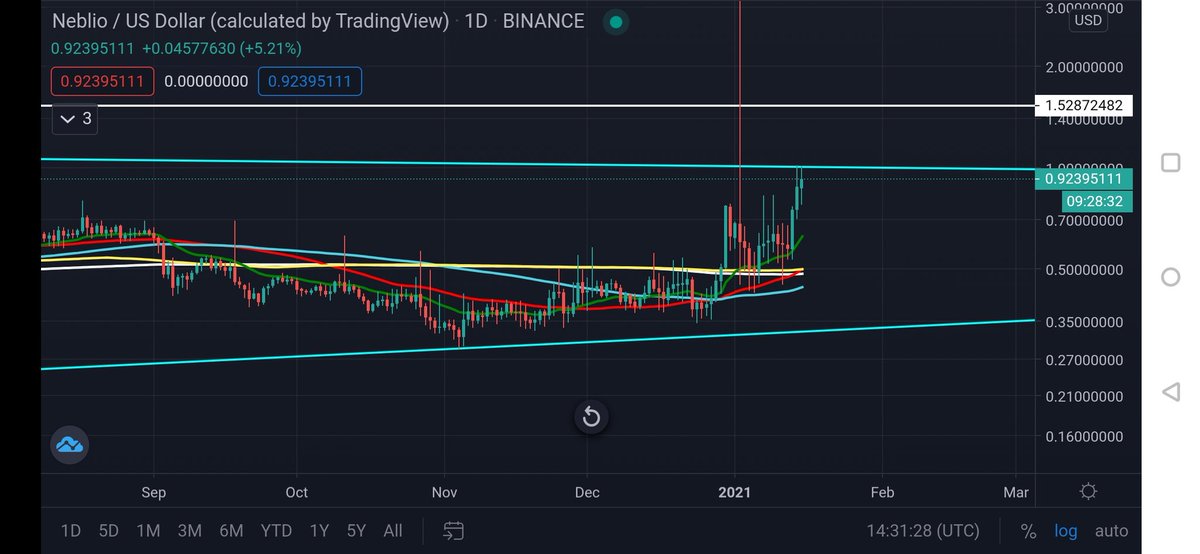Select the 5D time range
Viewport: 1200px width, 554px height.
click(x=110, y=531)
